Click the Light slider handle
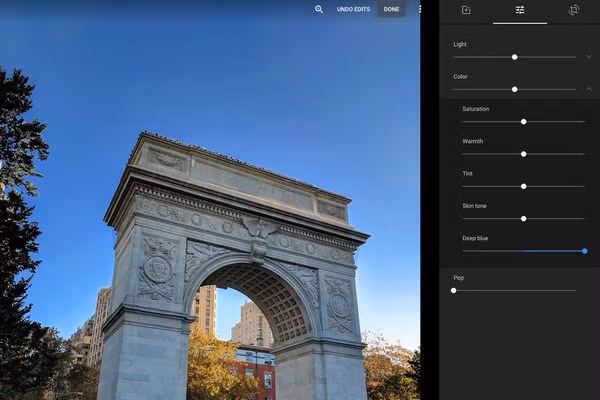The image size is (600, 400). [x=515, y=57]
